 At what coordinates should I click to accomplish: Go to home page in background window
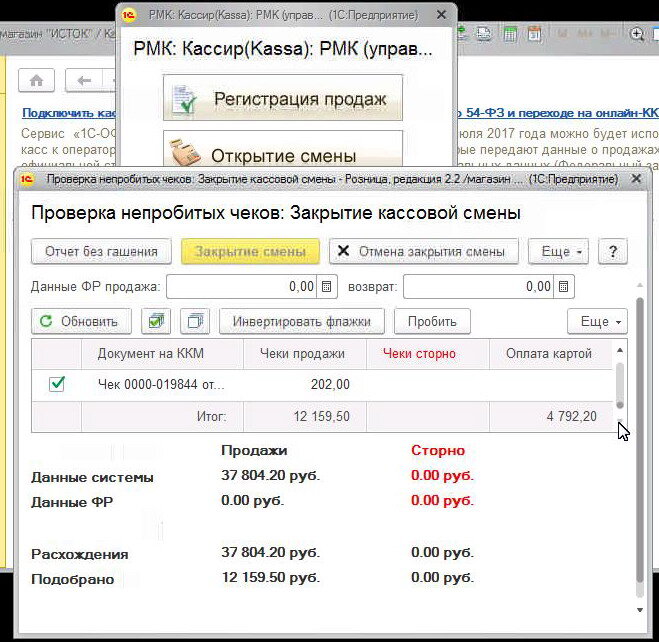(x=37, y=80)
